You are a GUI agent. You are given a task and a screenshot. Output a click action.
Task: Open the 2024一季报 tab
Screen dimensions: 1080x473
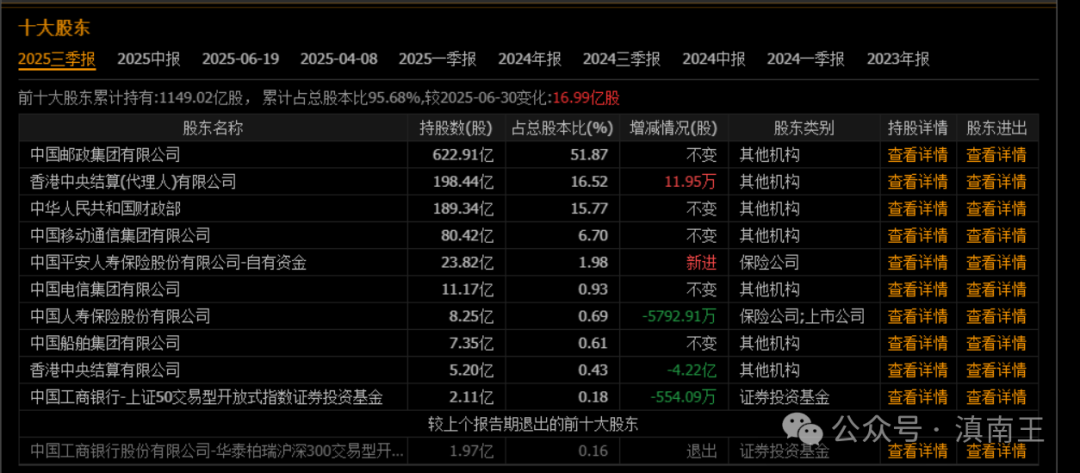pos(806,59)
